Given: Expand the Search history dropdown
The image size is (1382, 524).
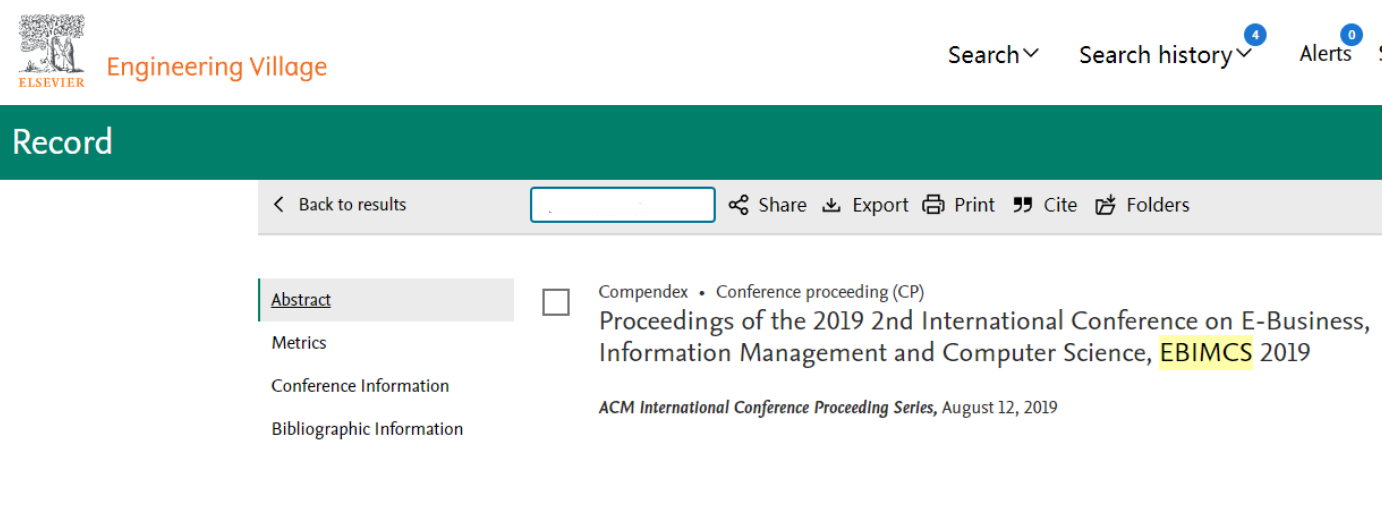Looking at the screenshot, I should pos(1165,55).
